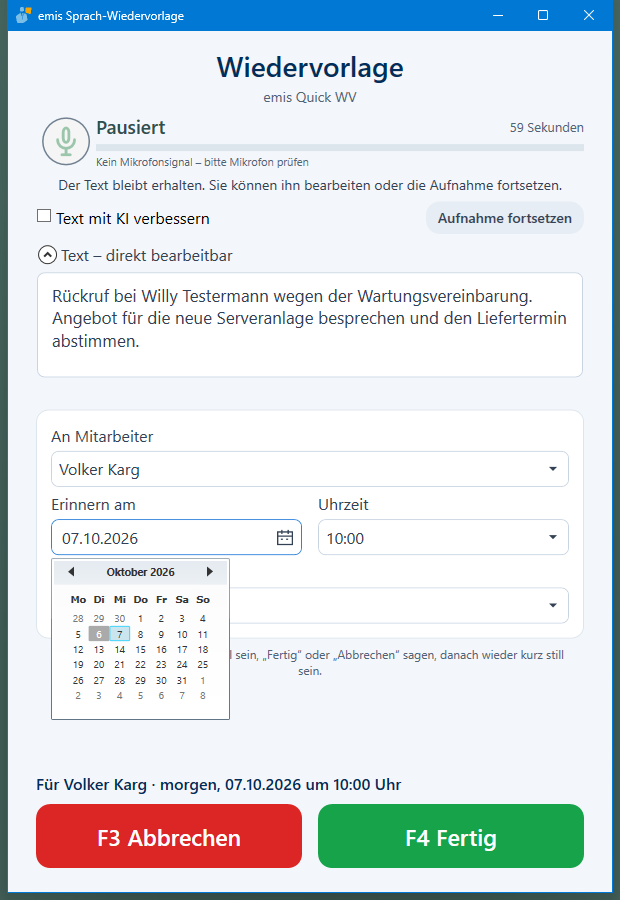Screen dimensions: 620x900
Task: Click the recording time progress bar
Action: (x=340, y=148)
